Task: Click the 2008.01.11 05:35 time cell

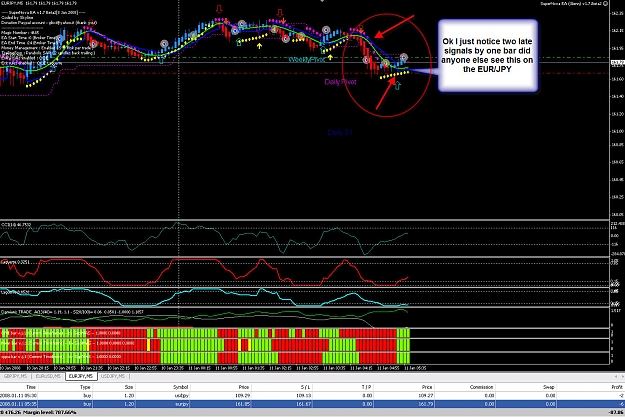Action: coord(18,404)
